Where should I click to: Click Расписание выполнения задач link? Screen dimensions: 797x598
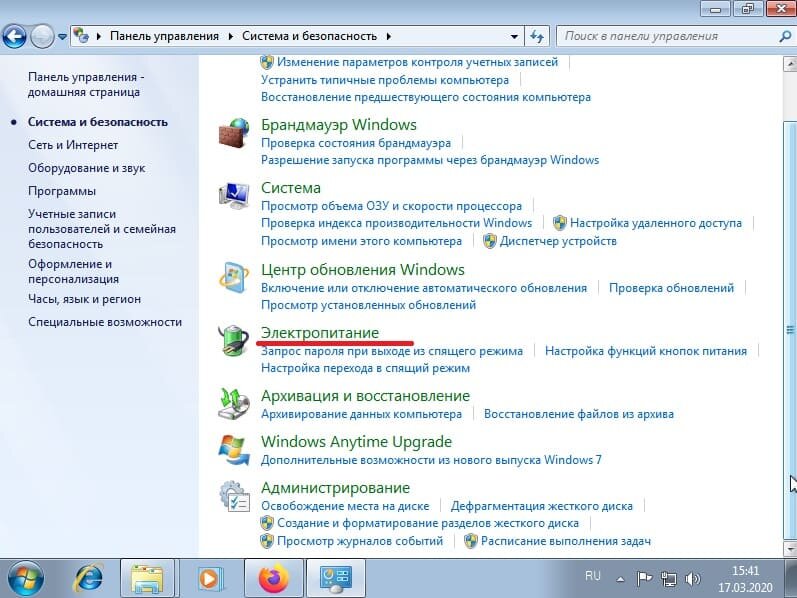[566, 541]
